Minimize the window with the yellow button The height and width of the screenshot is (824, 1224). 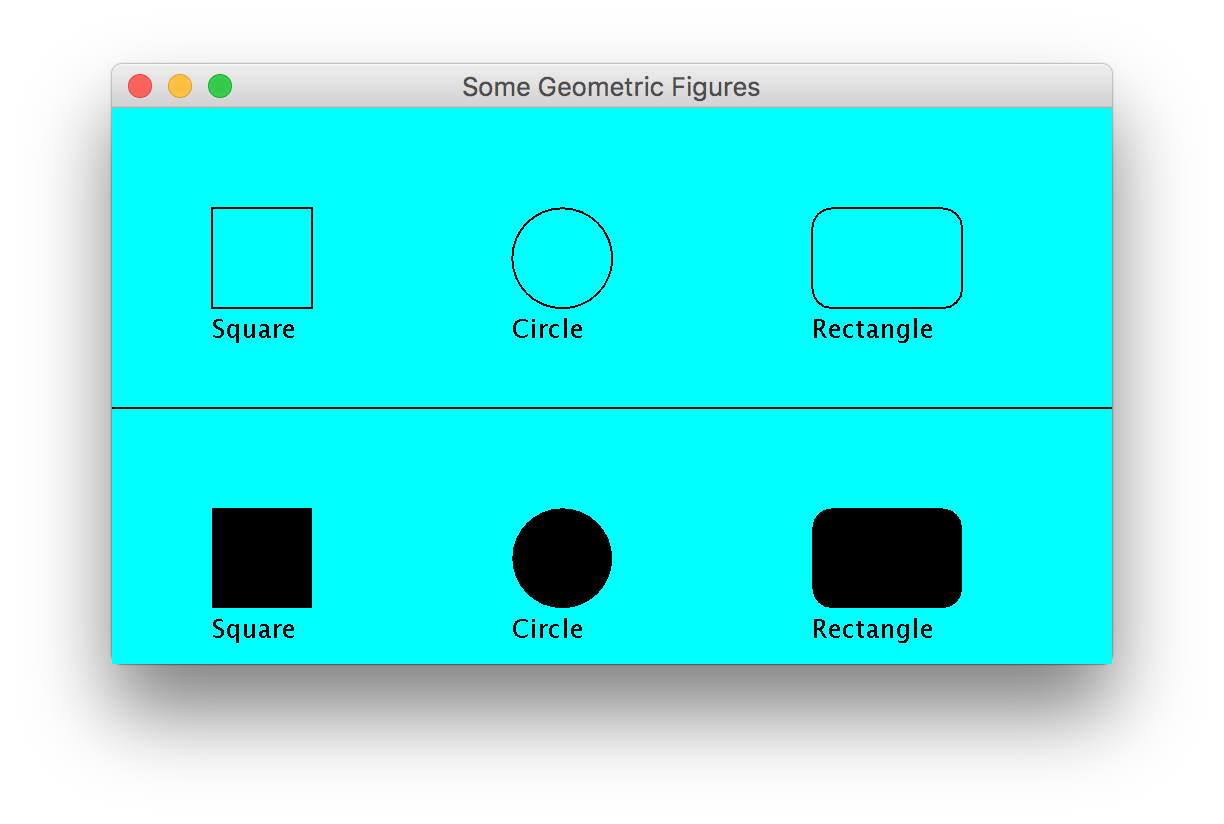click(180, 87)
